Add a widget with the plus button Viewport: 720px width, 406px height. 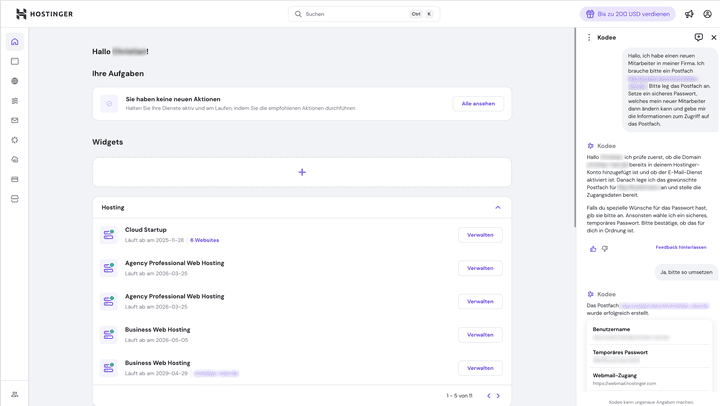pos(302,172)
